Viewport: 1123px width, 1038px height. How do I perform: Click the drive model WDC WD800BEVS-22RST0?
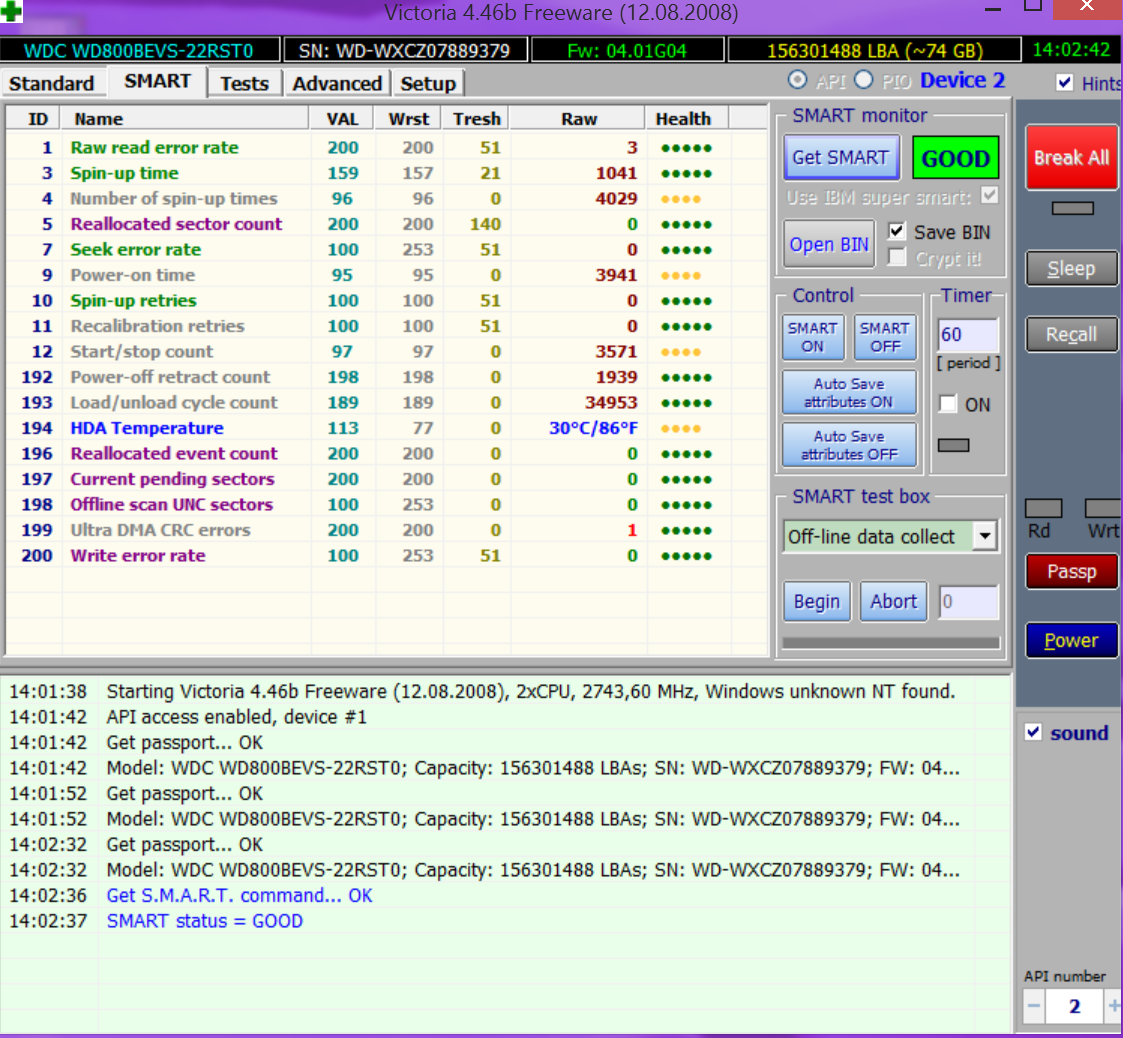pyautogui.click(x=139, y=51)
